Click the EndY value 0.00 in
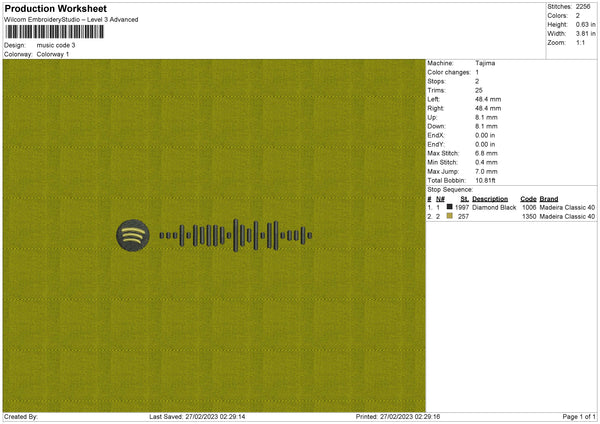600x424 pixels. [x=485, y=145]
